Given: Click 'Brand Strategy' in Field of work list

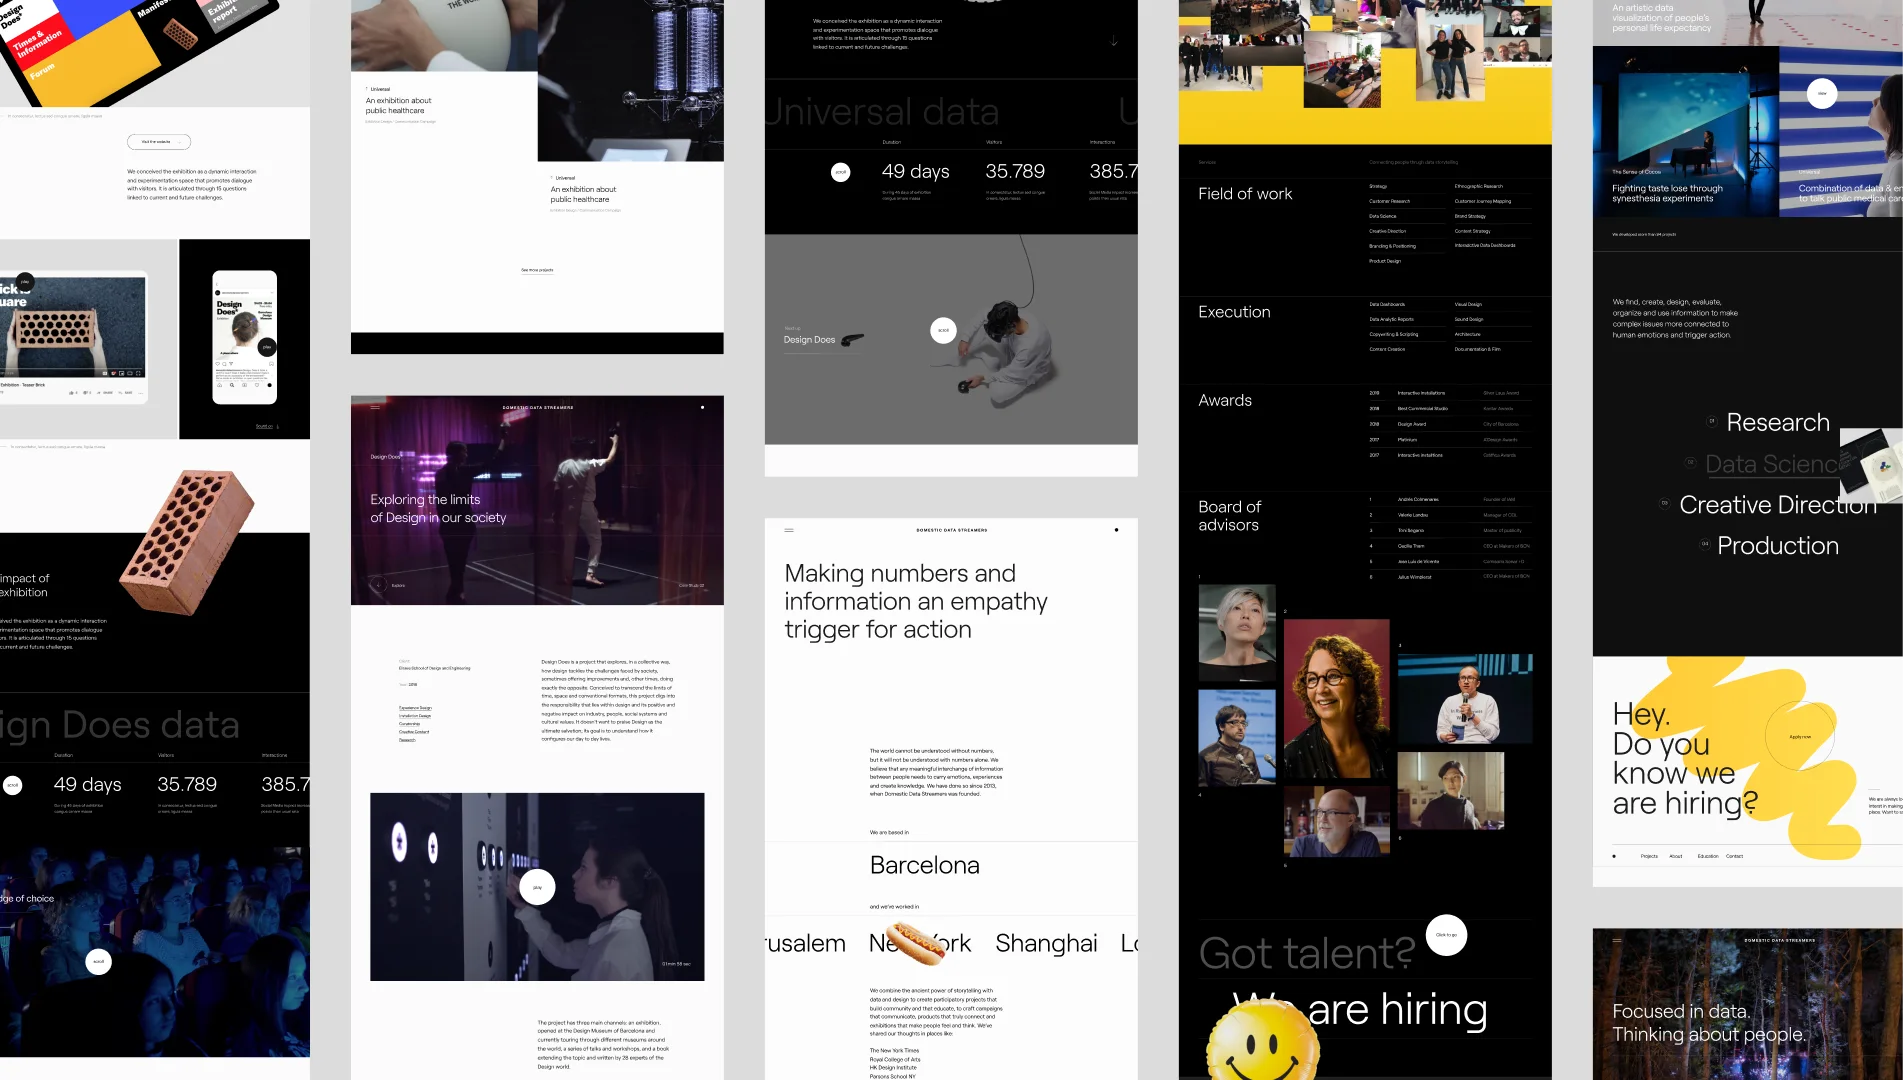Looking at the screenshot, I should pos(1470,216).
